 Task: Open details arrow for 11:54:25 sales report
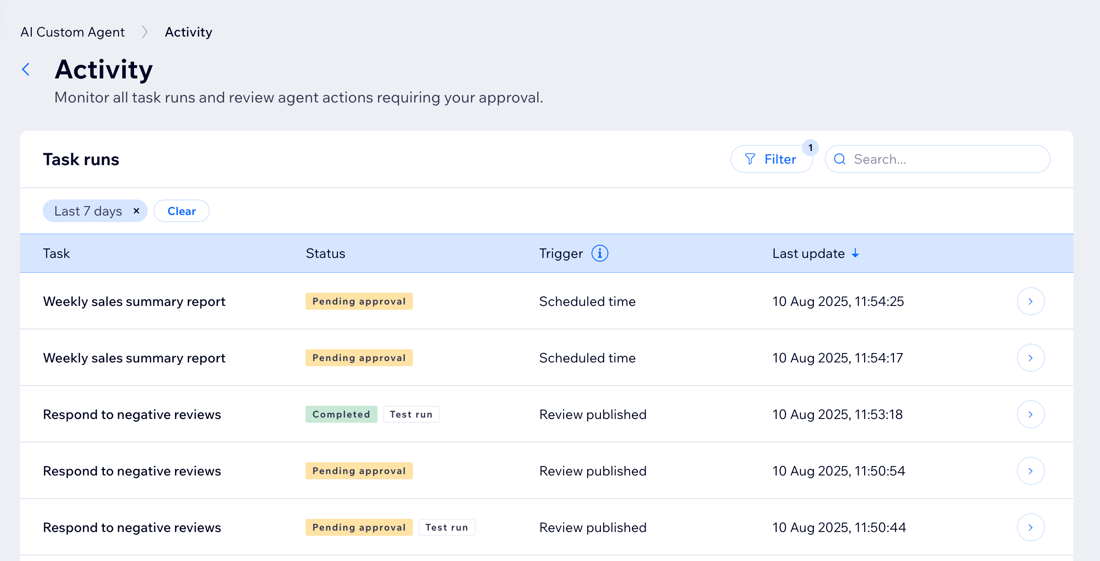tap(1030, 301)
